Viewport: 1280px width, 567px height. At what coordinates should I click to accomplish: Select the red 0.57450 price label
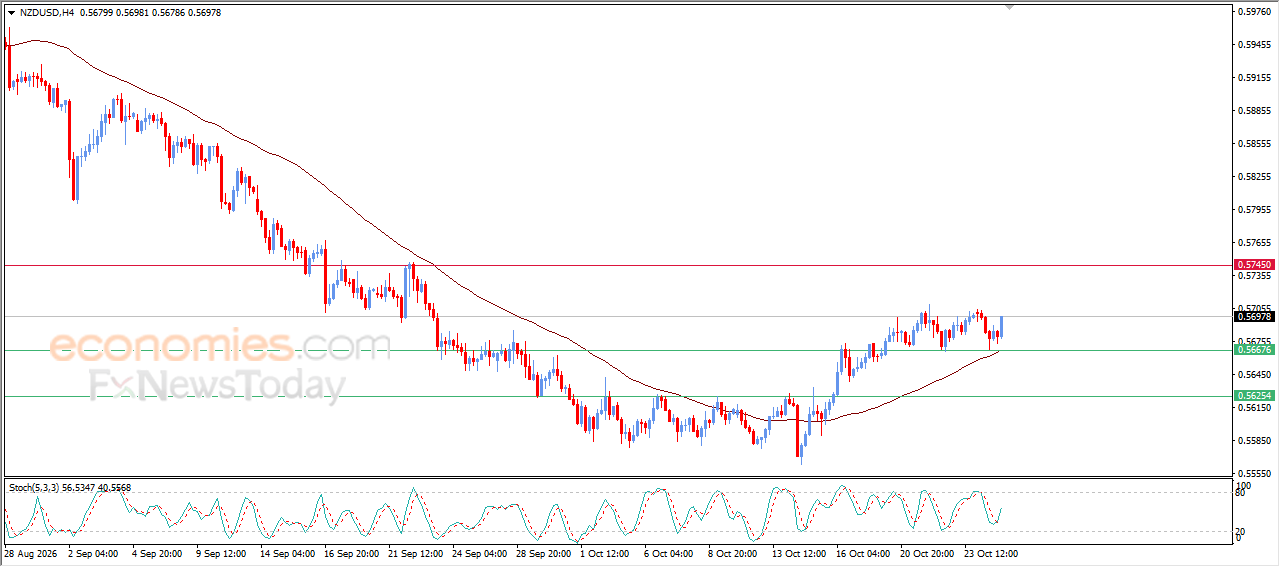[x=1254, y=265]
